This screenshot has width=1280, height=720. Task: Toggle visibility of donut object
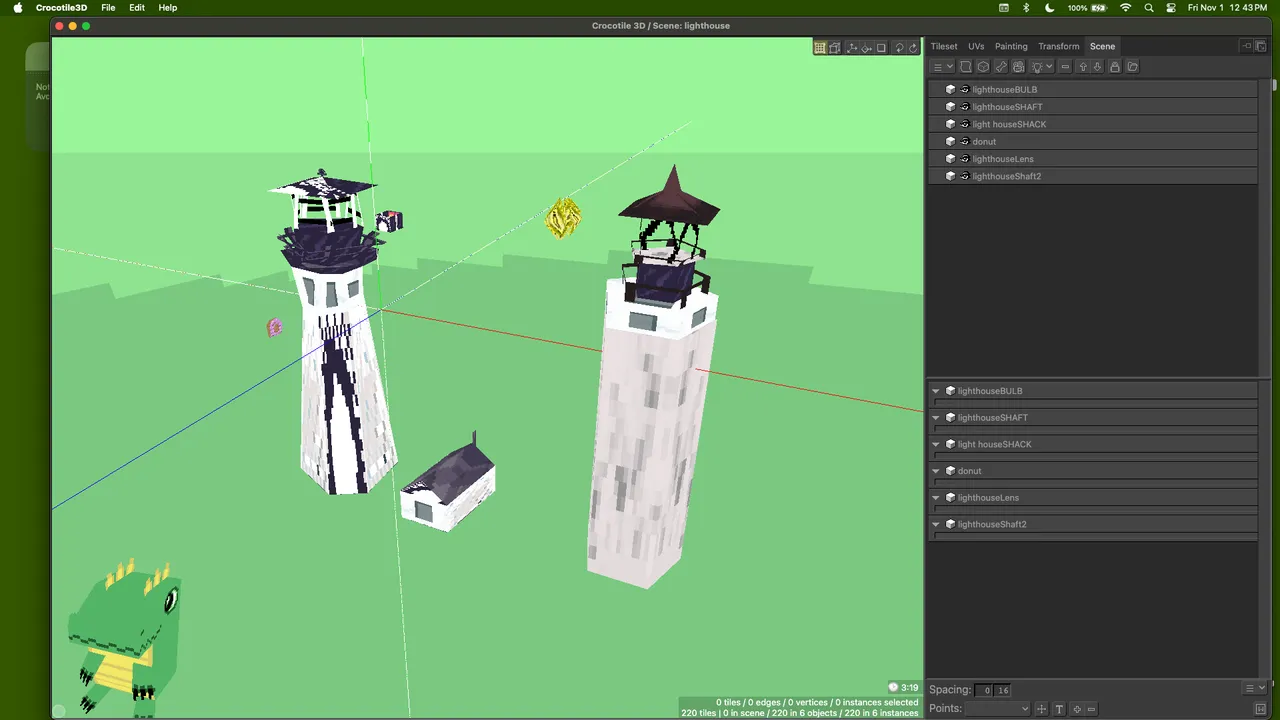965,141
